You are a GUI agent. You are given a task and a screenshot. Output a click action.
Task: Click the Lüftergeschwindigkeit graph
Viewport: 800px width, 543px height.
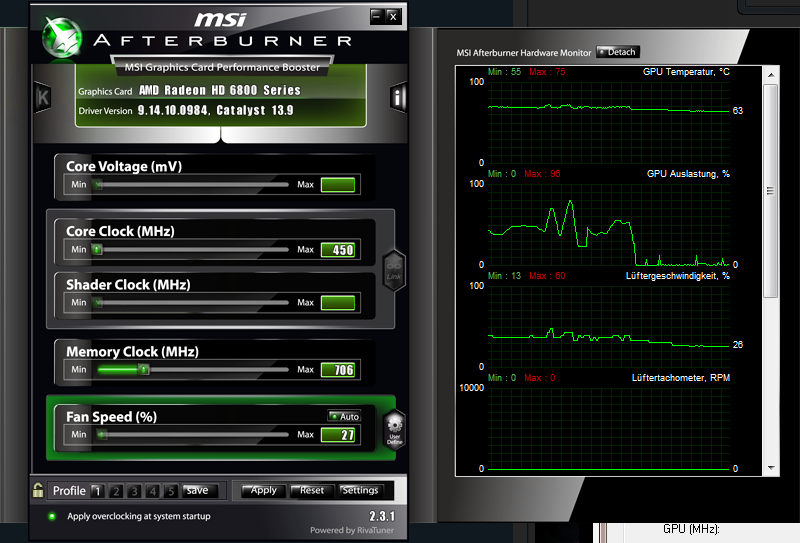tap(609, 327)
